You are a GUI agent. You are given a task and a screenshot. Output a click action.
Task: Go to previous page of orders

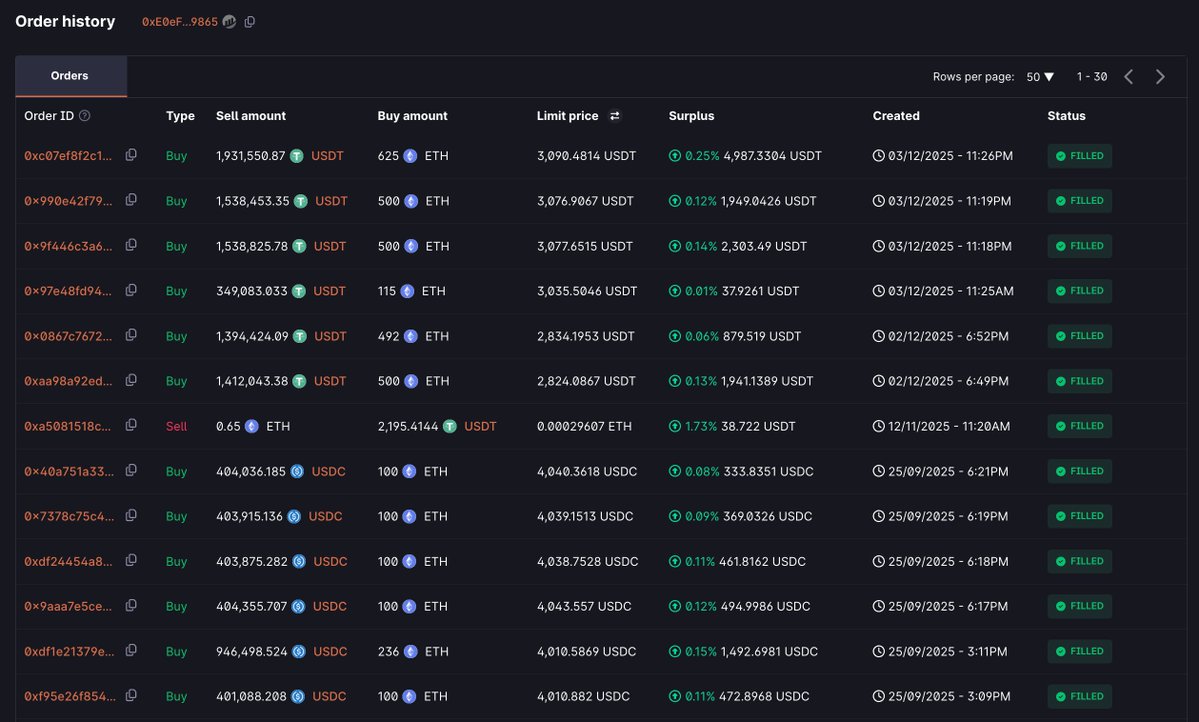pos(1128,77)
